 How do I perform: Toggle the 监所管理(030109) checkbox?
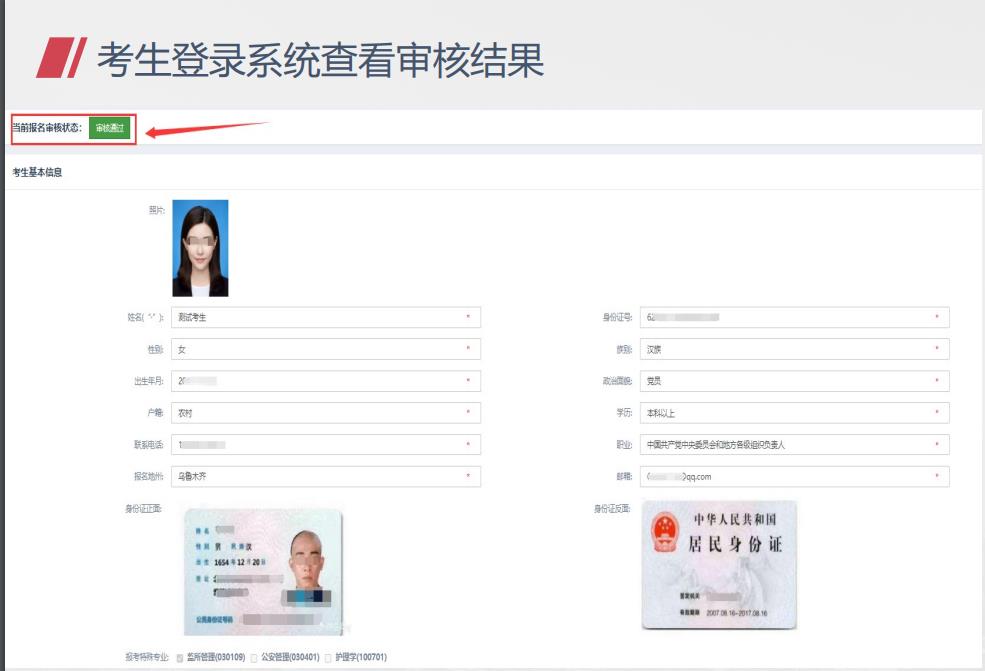coord(180,658)
